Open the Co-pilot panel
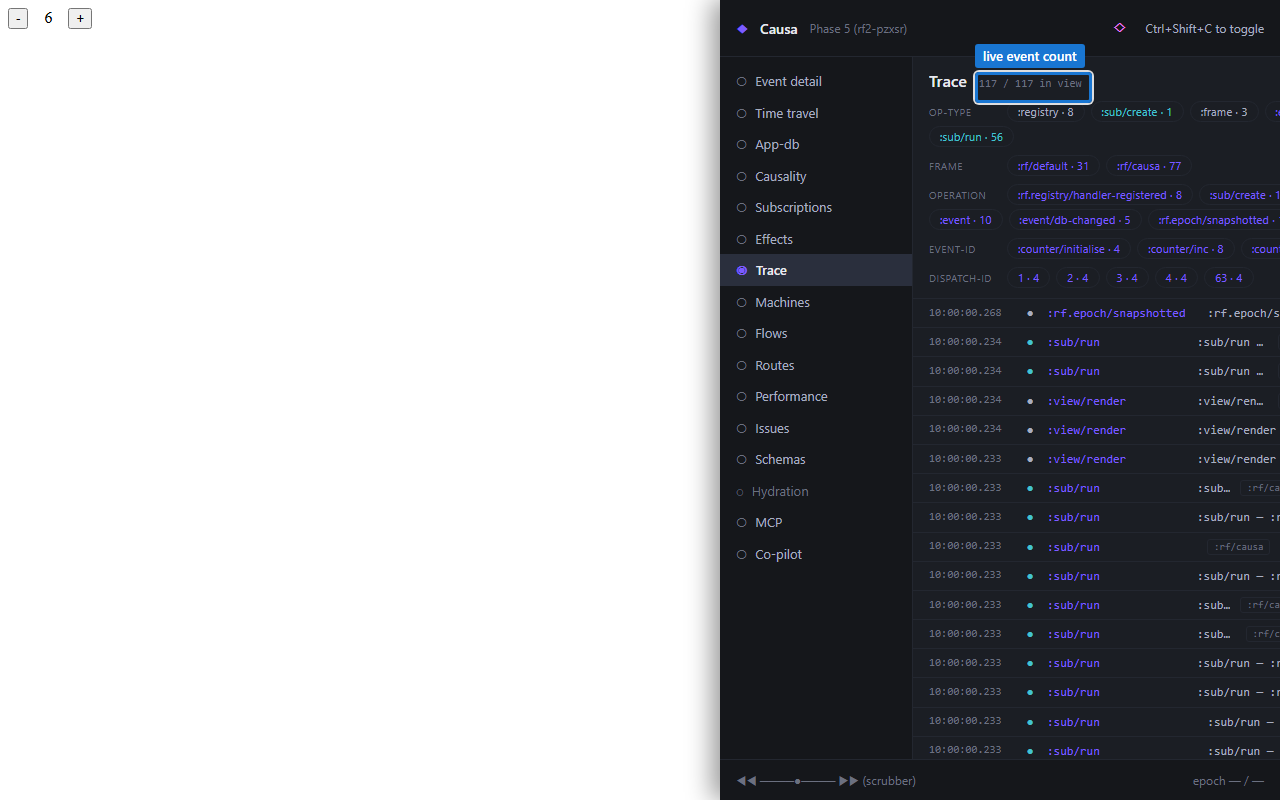Viewport: 1280px width, 800px height. 816,554
